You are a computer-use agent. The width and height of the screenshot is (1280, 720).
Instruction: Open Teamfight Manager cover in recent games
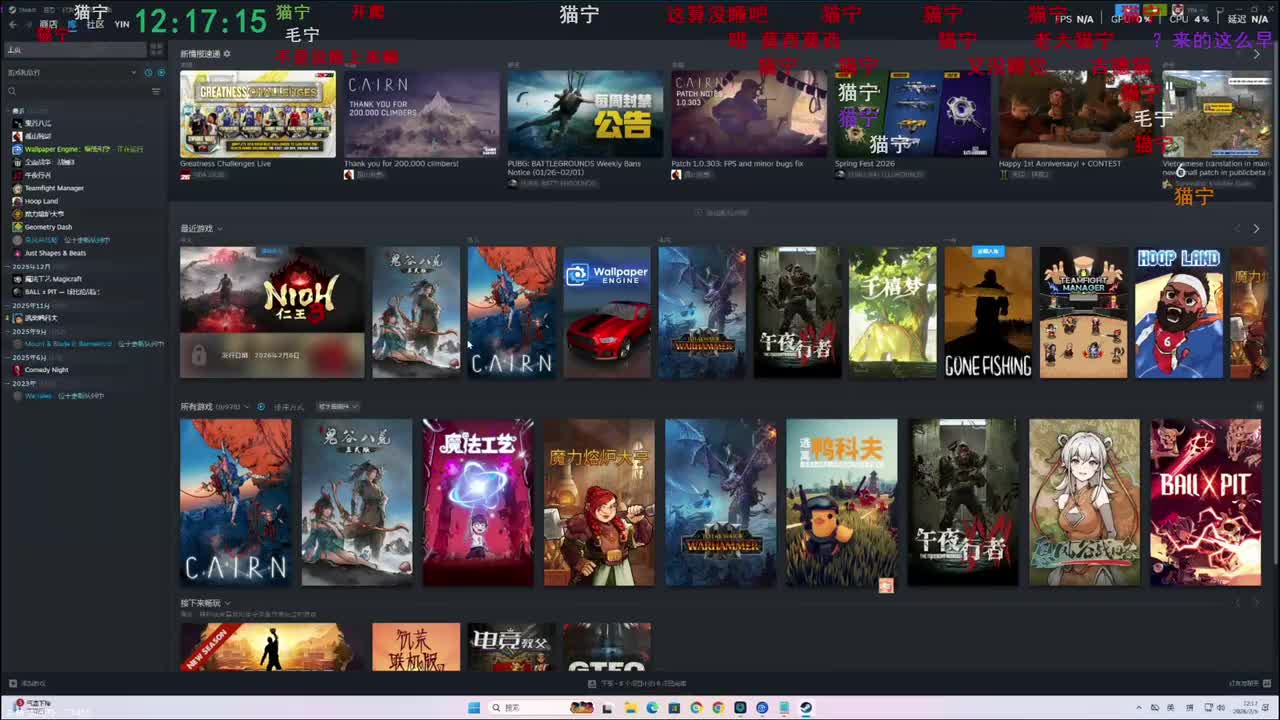click(1083, 313)
